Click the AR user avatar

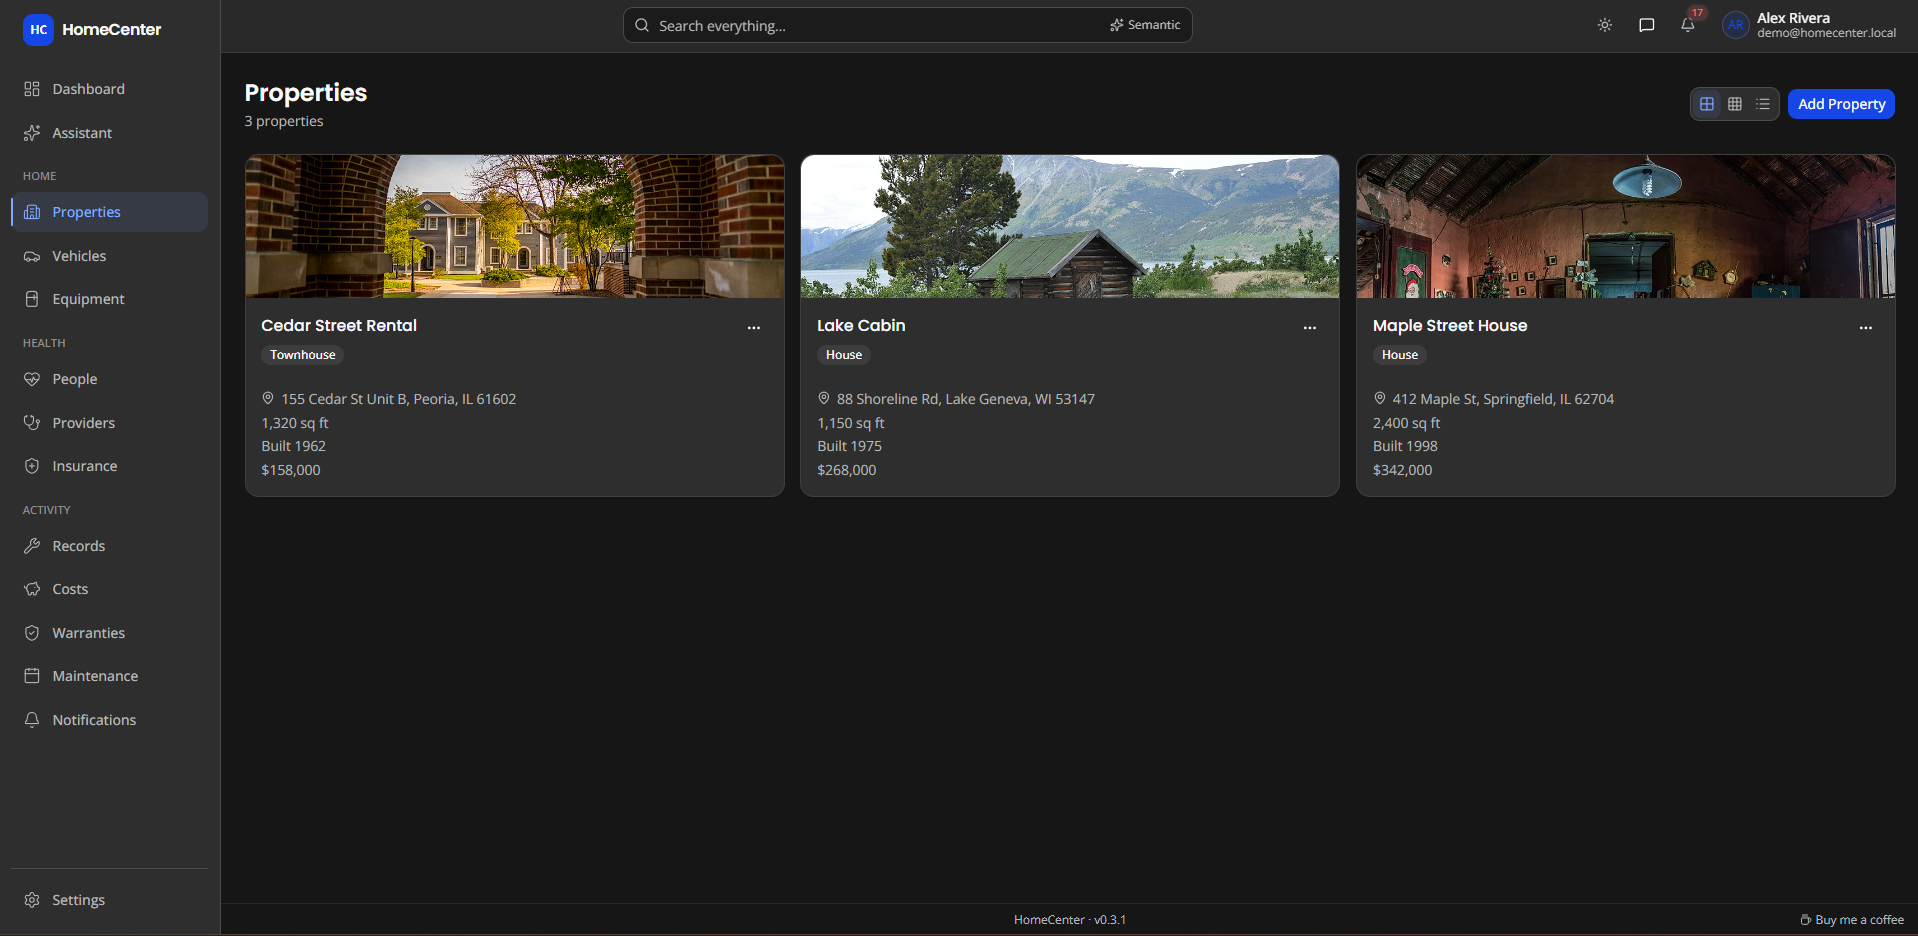coord(1736,25)
